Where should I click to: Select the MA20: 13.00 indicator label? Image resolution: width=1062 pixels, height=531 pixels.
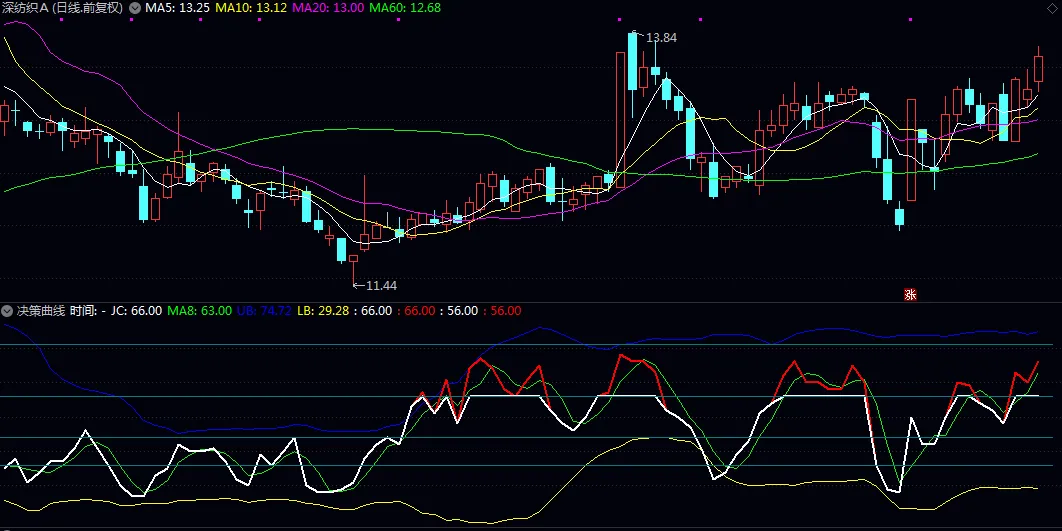(327, 8)
